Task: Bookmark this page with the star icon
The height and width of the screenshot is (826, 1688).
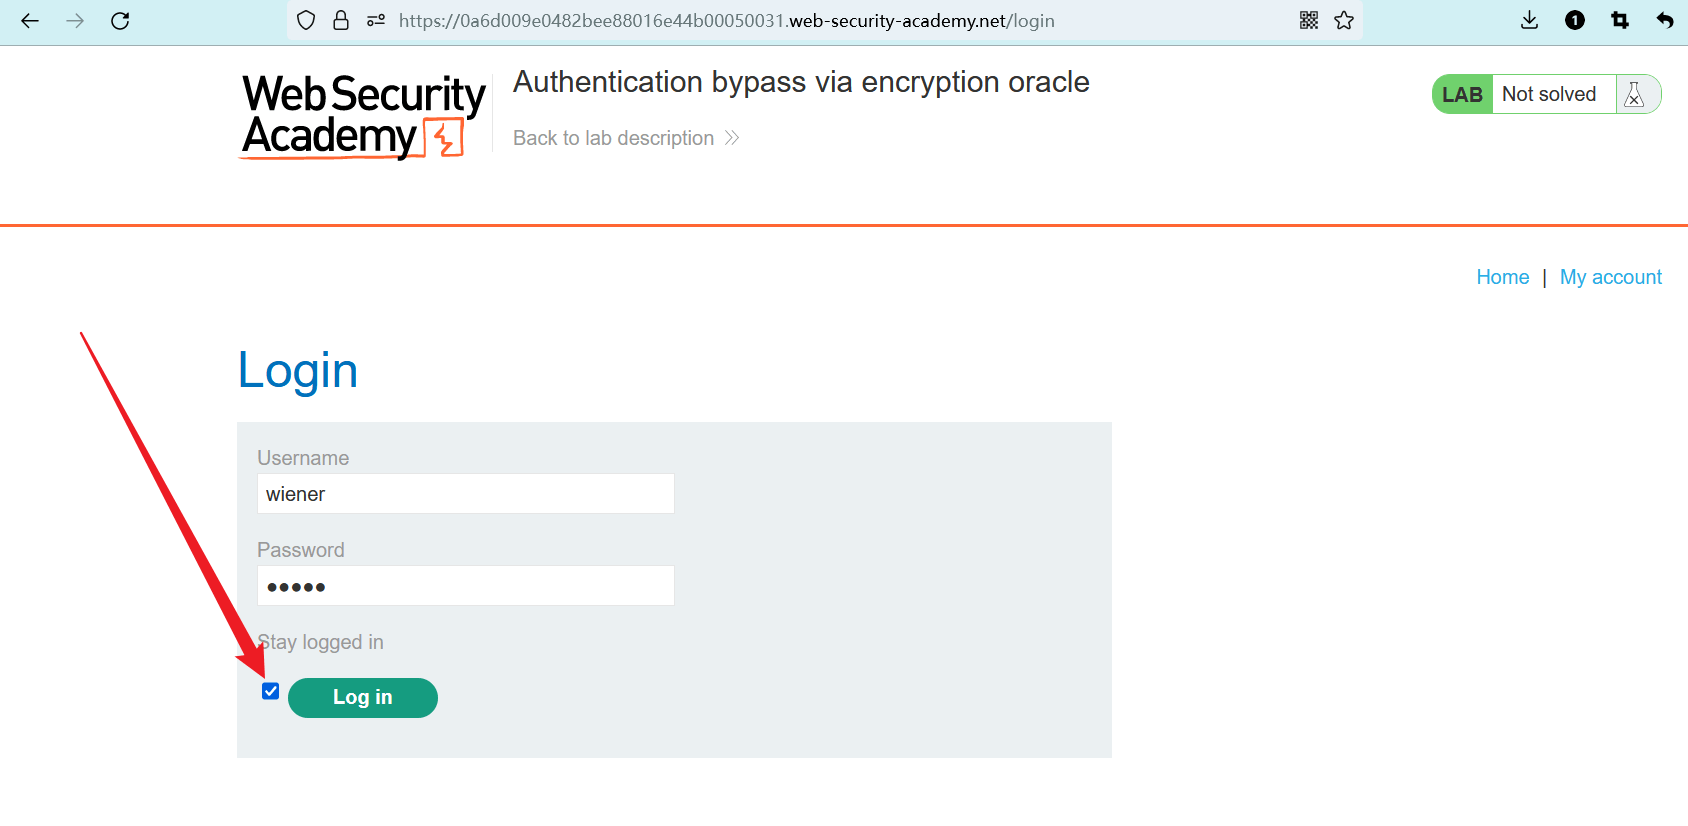Action: [x=1344, y=21]
